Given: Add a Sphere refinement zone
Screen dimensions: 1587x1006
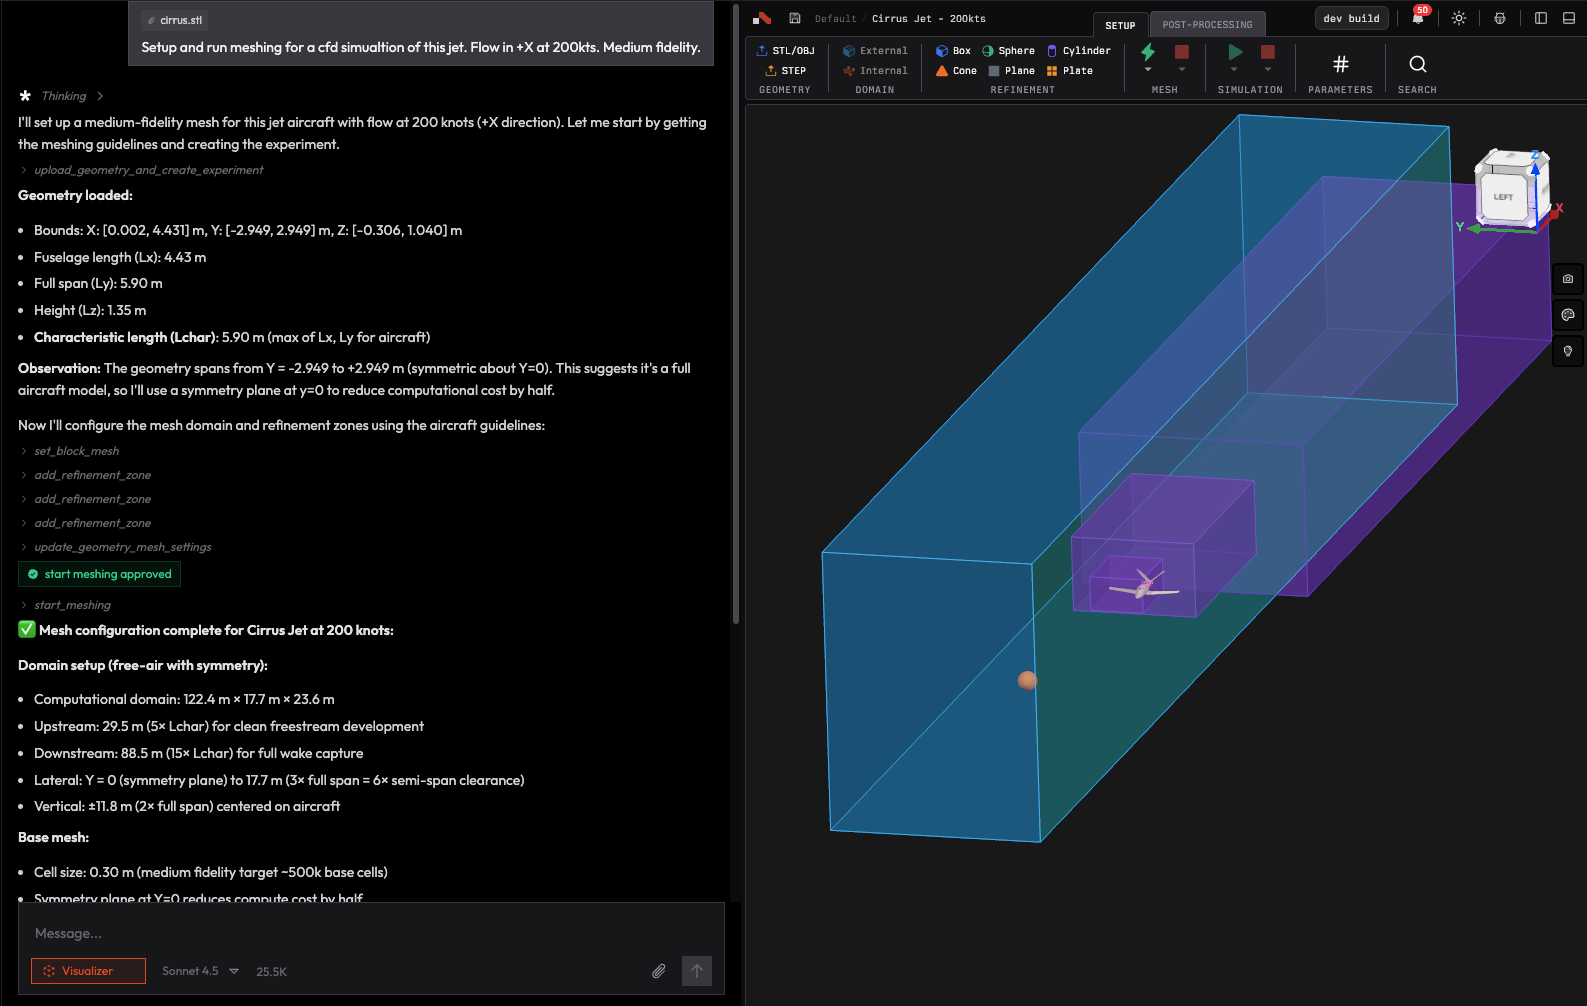Looking at the screenshot, I should (1008, 51).
